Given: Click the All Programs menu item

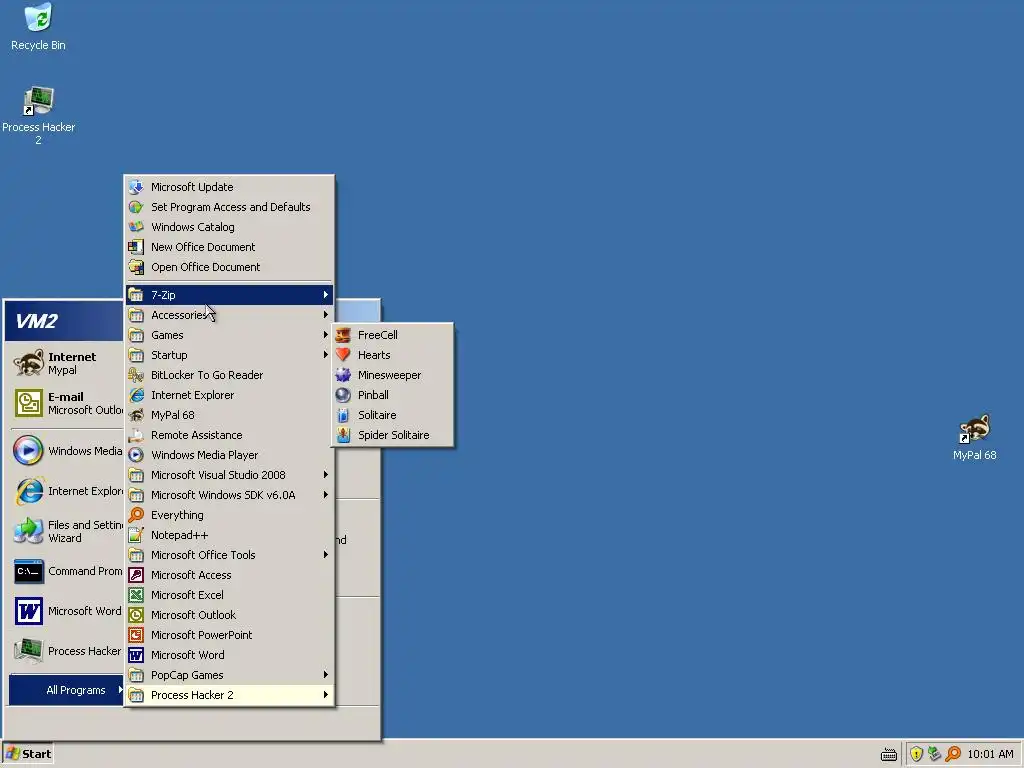Looking at the screenshot, I should pos(67,690).
